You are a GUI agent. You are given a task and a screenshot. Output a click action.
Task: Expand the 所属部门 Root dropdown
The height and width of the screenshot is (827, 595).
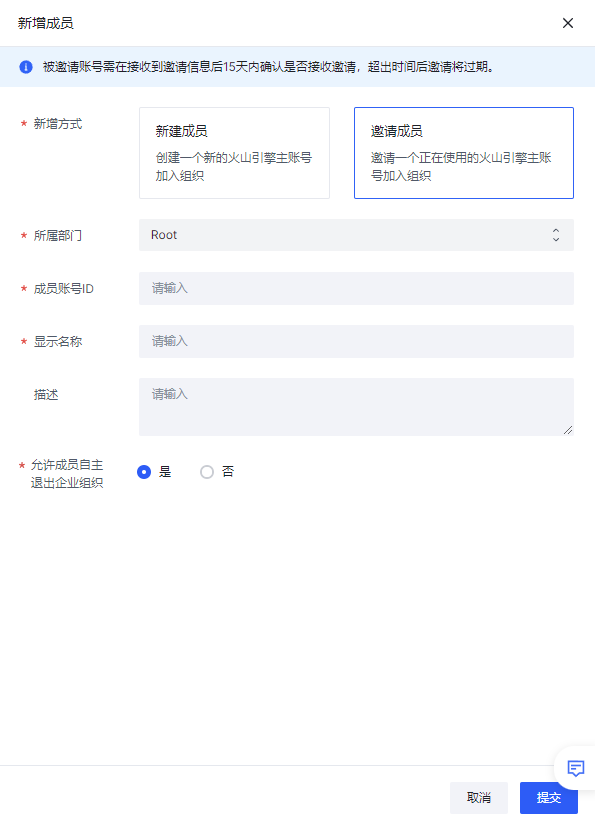tap(356, 235)
